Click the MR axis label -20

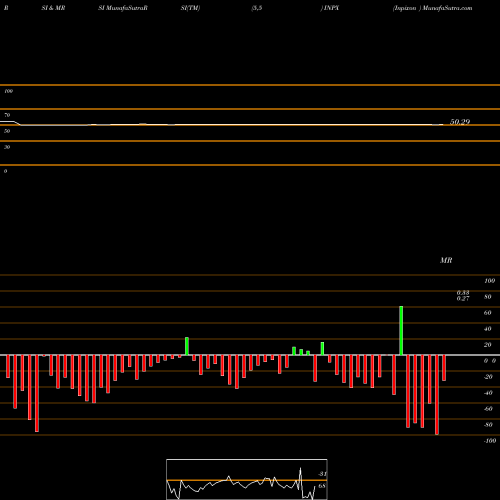[488, 377]
